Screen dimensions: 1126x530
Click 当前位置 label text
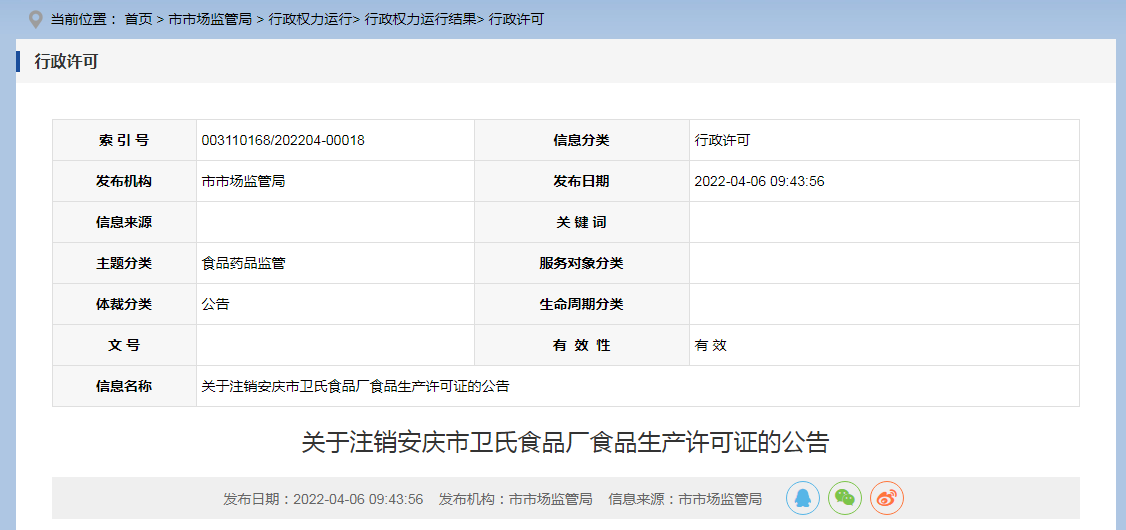click(x=83, y=19)
